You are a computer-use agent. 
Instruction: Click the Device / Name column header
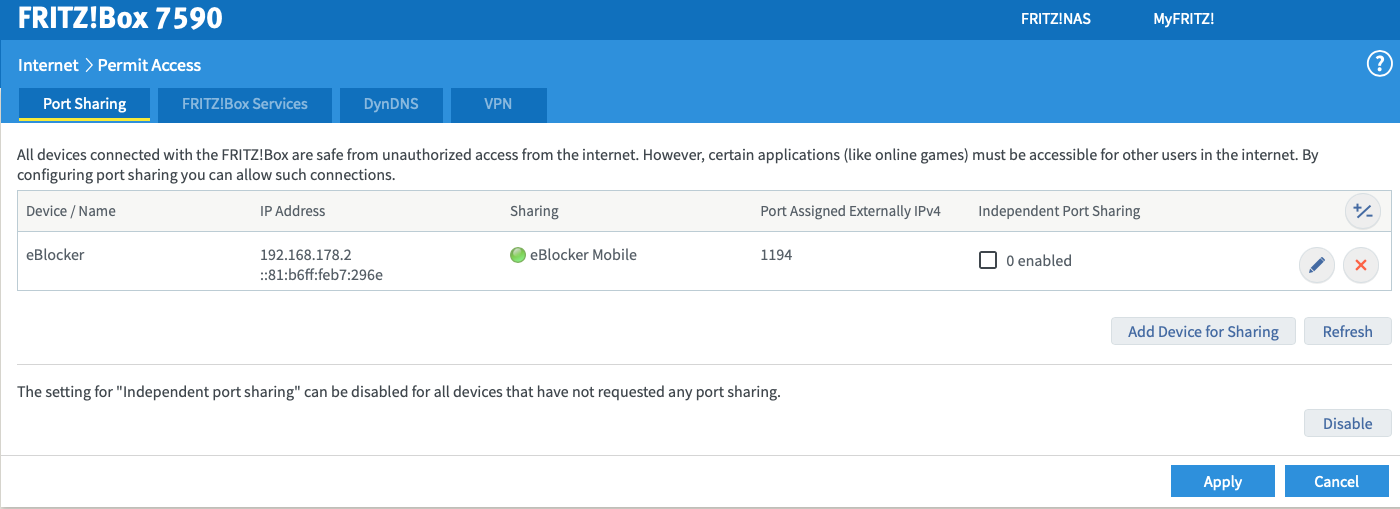(71, 211)
